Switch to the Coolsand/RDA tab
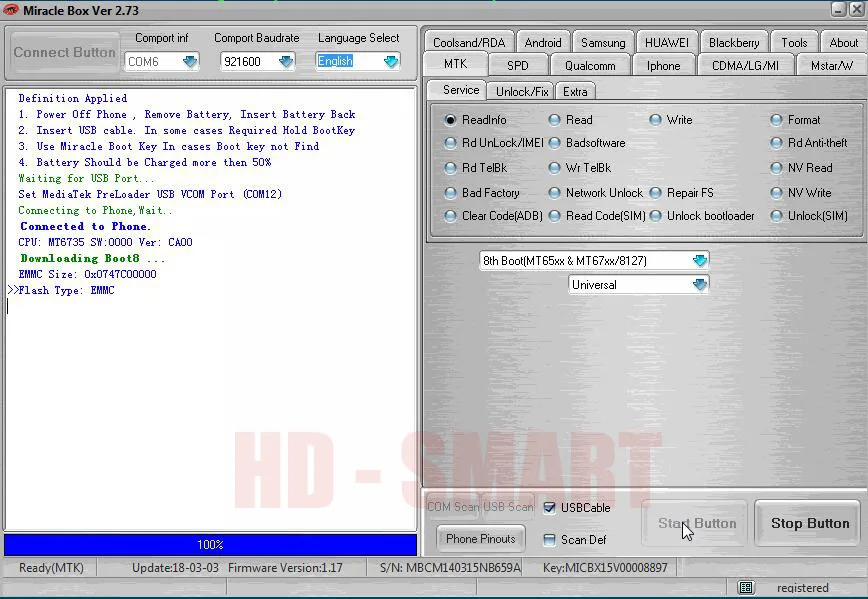 (x=469, y=43)
